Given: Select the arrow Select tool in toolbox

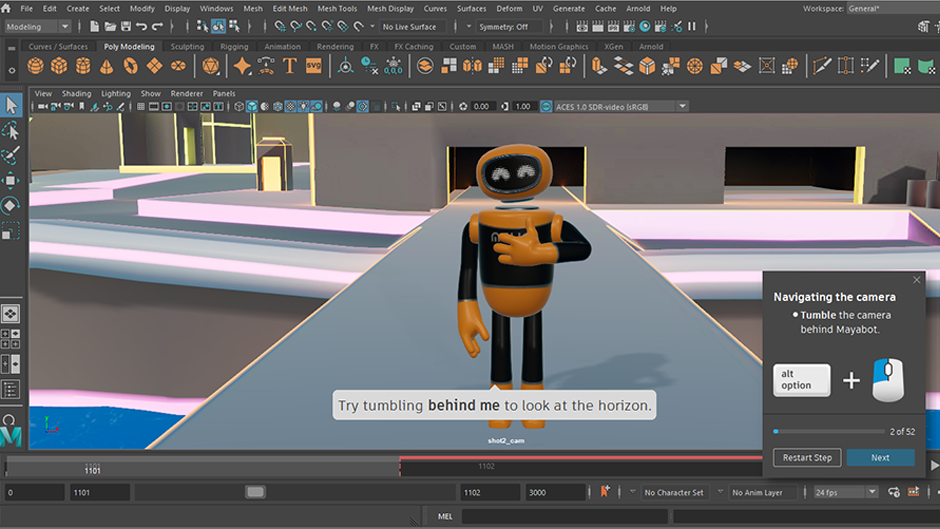Looking at the screenshot, I should point(11,105).
